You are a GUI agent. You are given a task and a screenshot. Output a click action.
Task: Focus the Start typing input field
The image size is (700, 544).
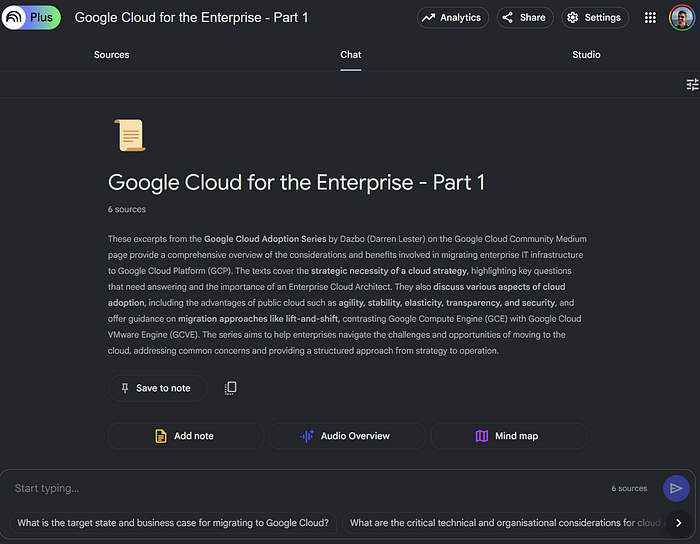click(x=308, y=488)
